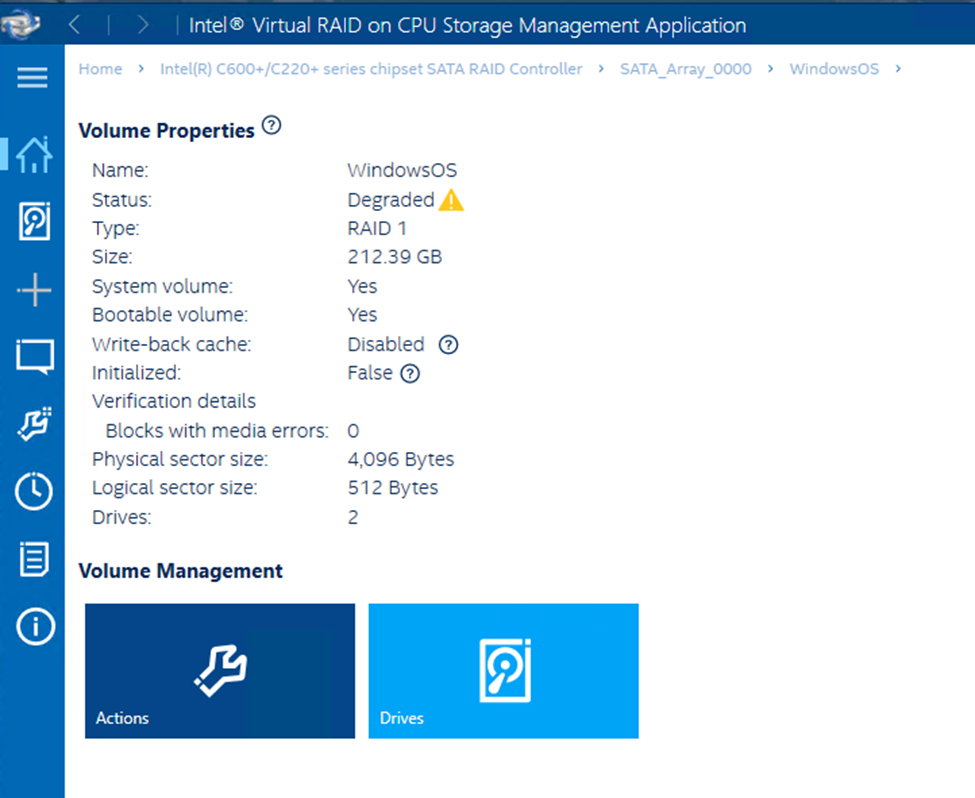975x798 pixels.
Task: Open the information icon in sidebar
Action: (x=35, y=626)
